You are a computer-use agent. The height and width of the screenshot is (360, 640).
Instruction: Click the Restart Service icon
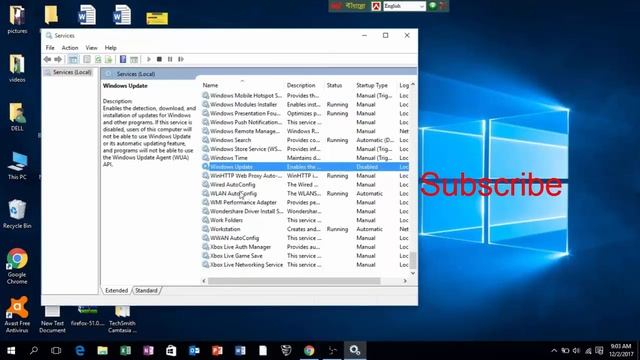[x=181, y=59]
